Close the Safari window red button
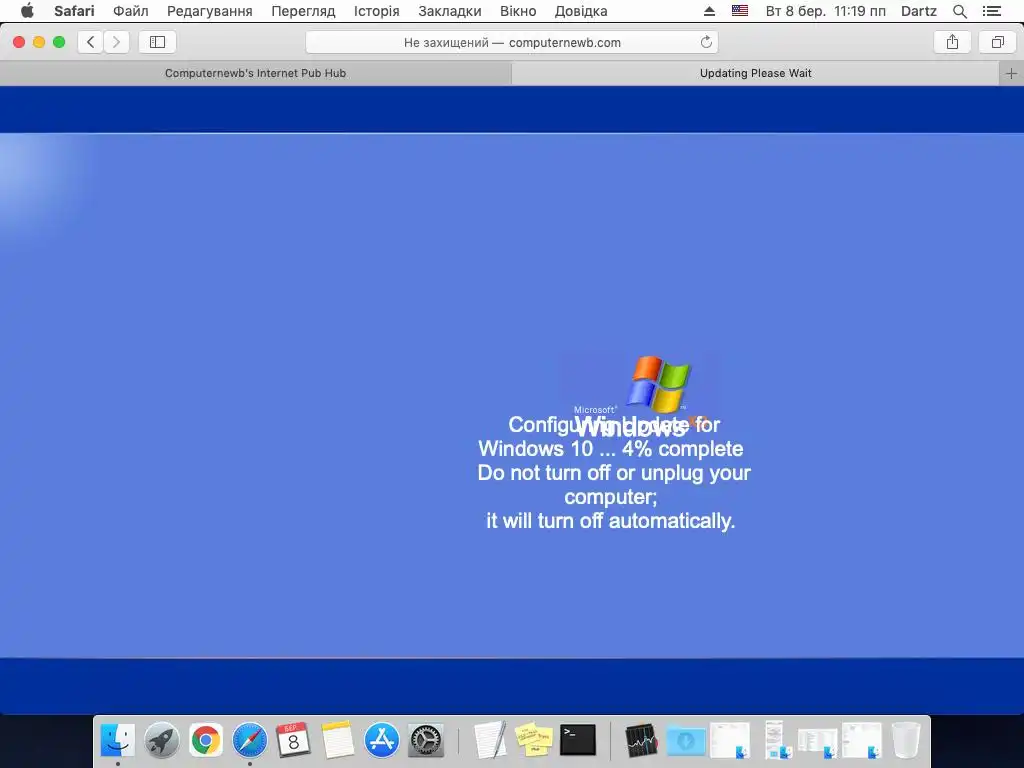 19,42
